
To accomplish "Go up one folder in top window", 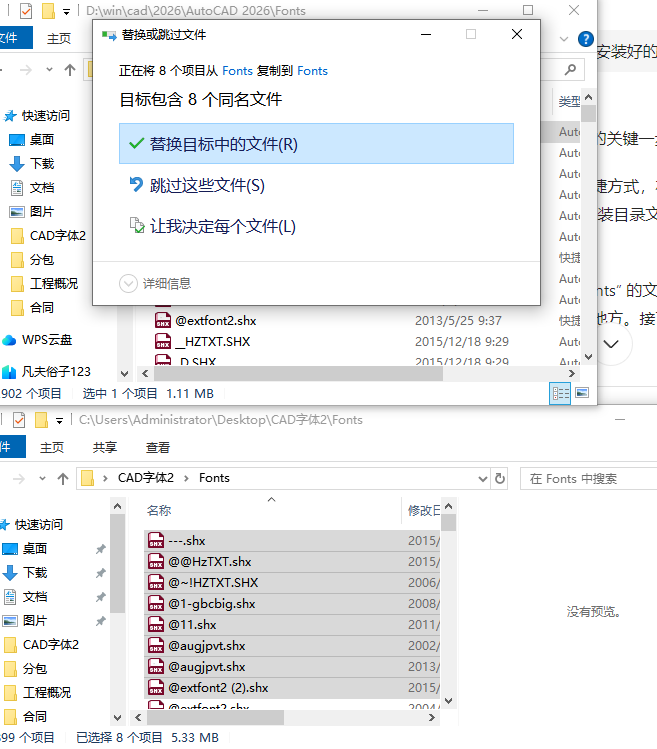I will [70, 70].
